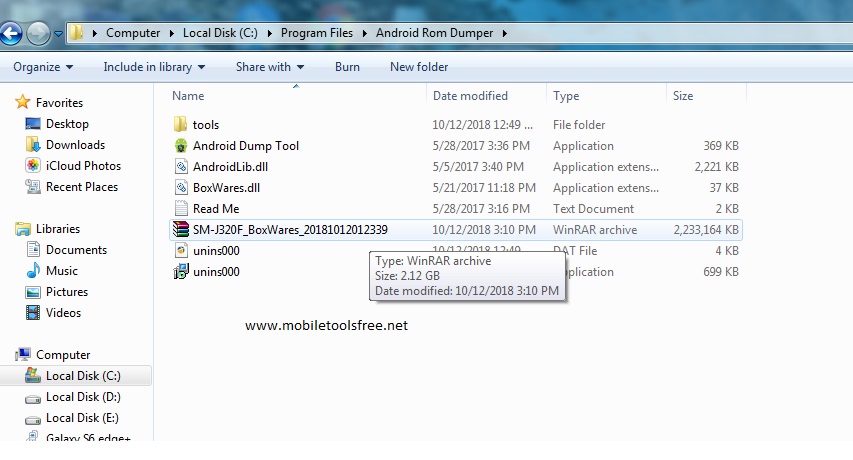Open Local Disk (E:) in navigation pane
This screenshot has height=460, width=853.
(82, 418)
